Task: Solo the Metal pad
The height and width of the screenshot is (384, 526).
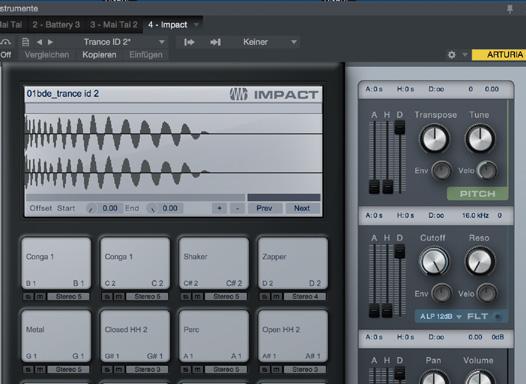Action: coord(29,369)
